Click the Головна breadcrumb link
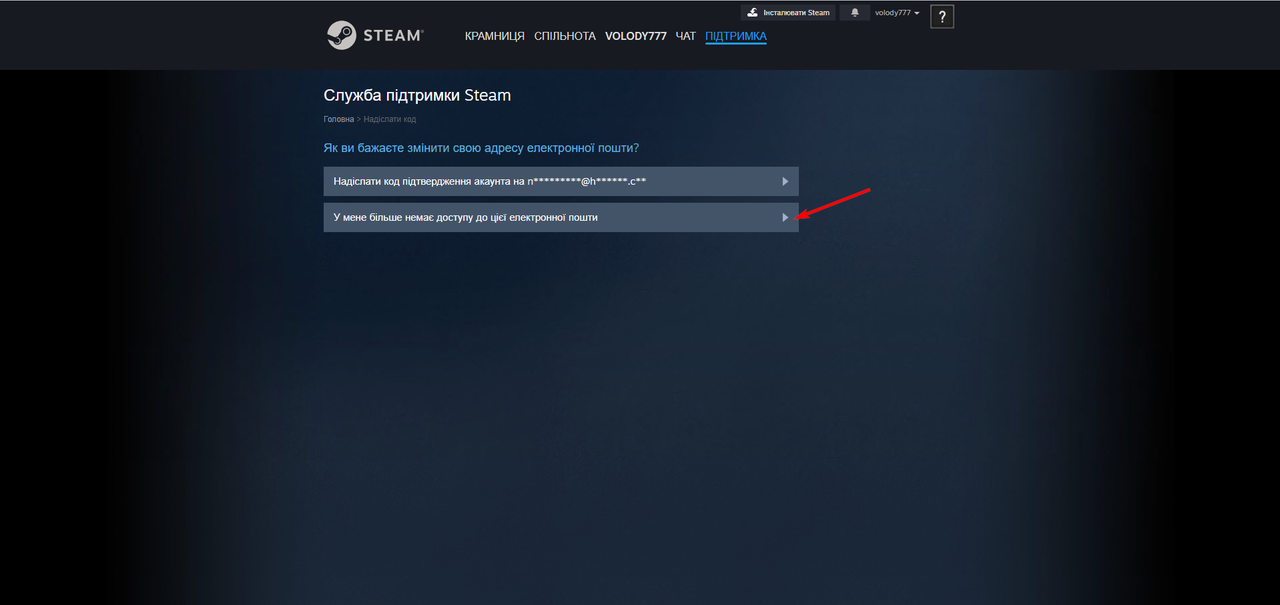Viewport: 1280px width, 605px height. click(x=339, y=119)
